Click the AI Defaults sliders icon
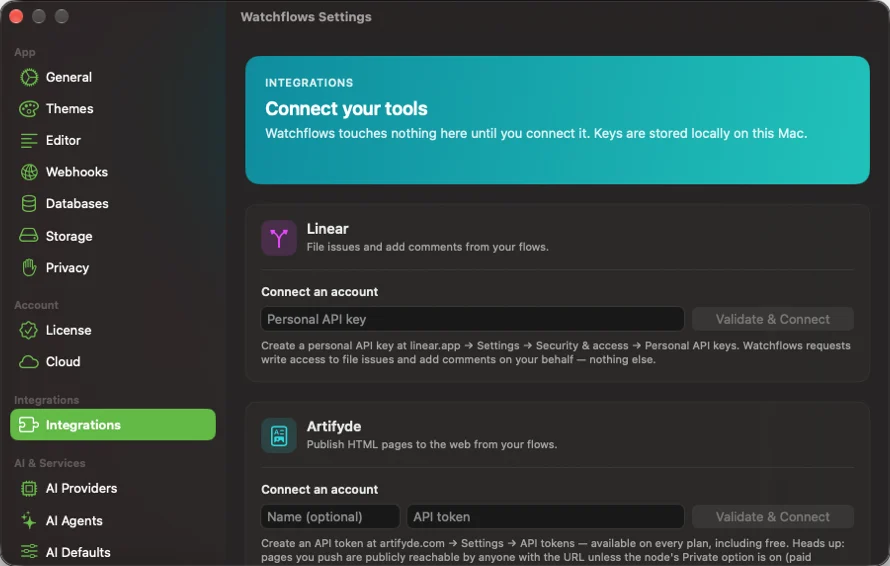The width and height of the screenshot is (890, 566). coord(29,552)
